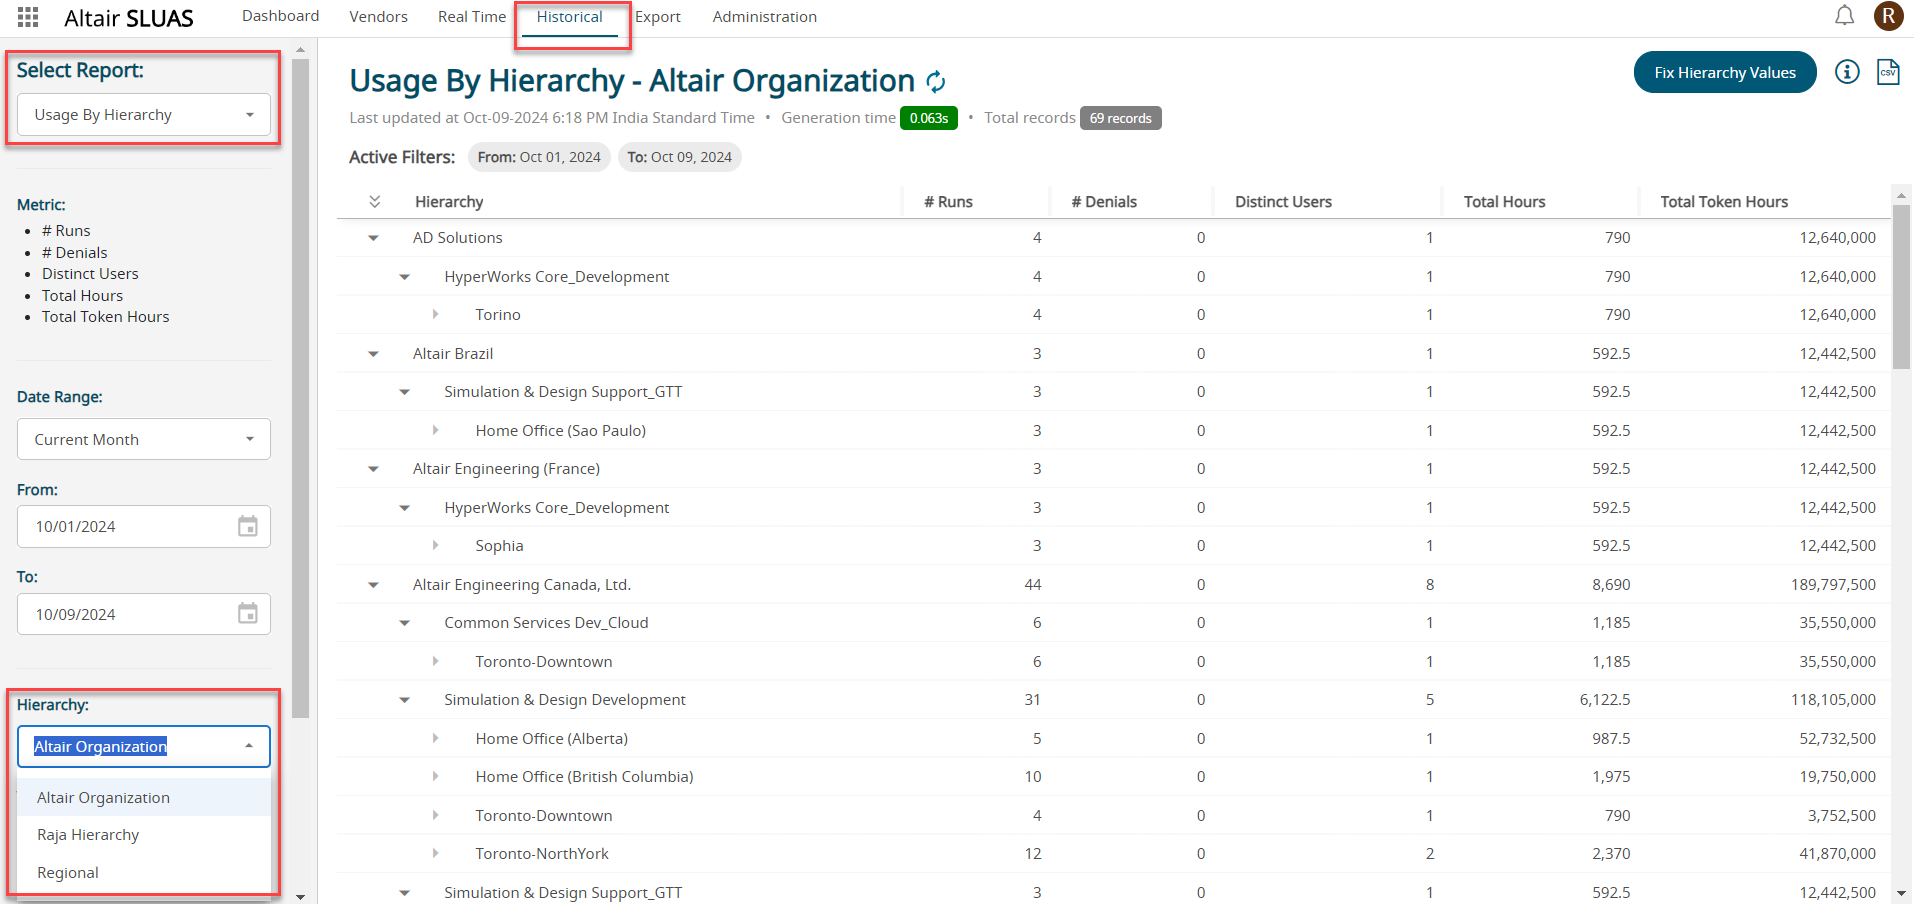The height and width of the screenshot is (904, 1914).
Task: Click the To: Oct 09, 2024 filter chip
Action: 680,157
